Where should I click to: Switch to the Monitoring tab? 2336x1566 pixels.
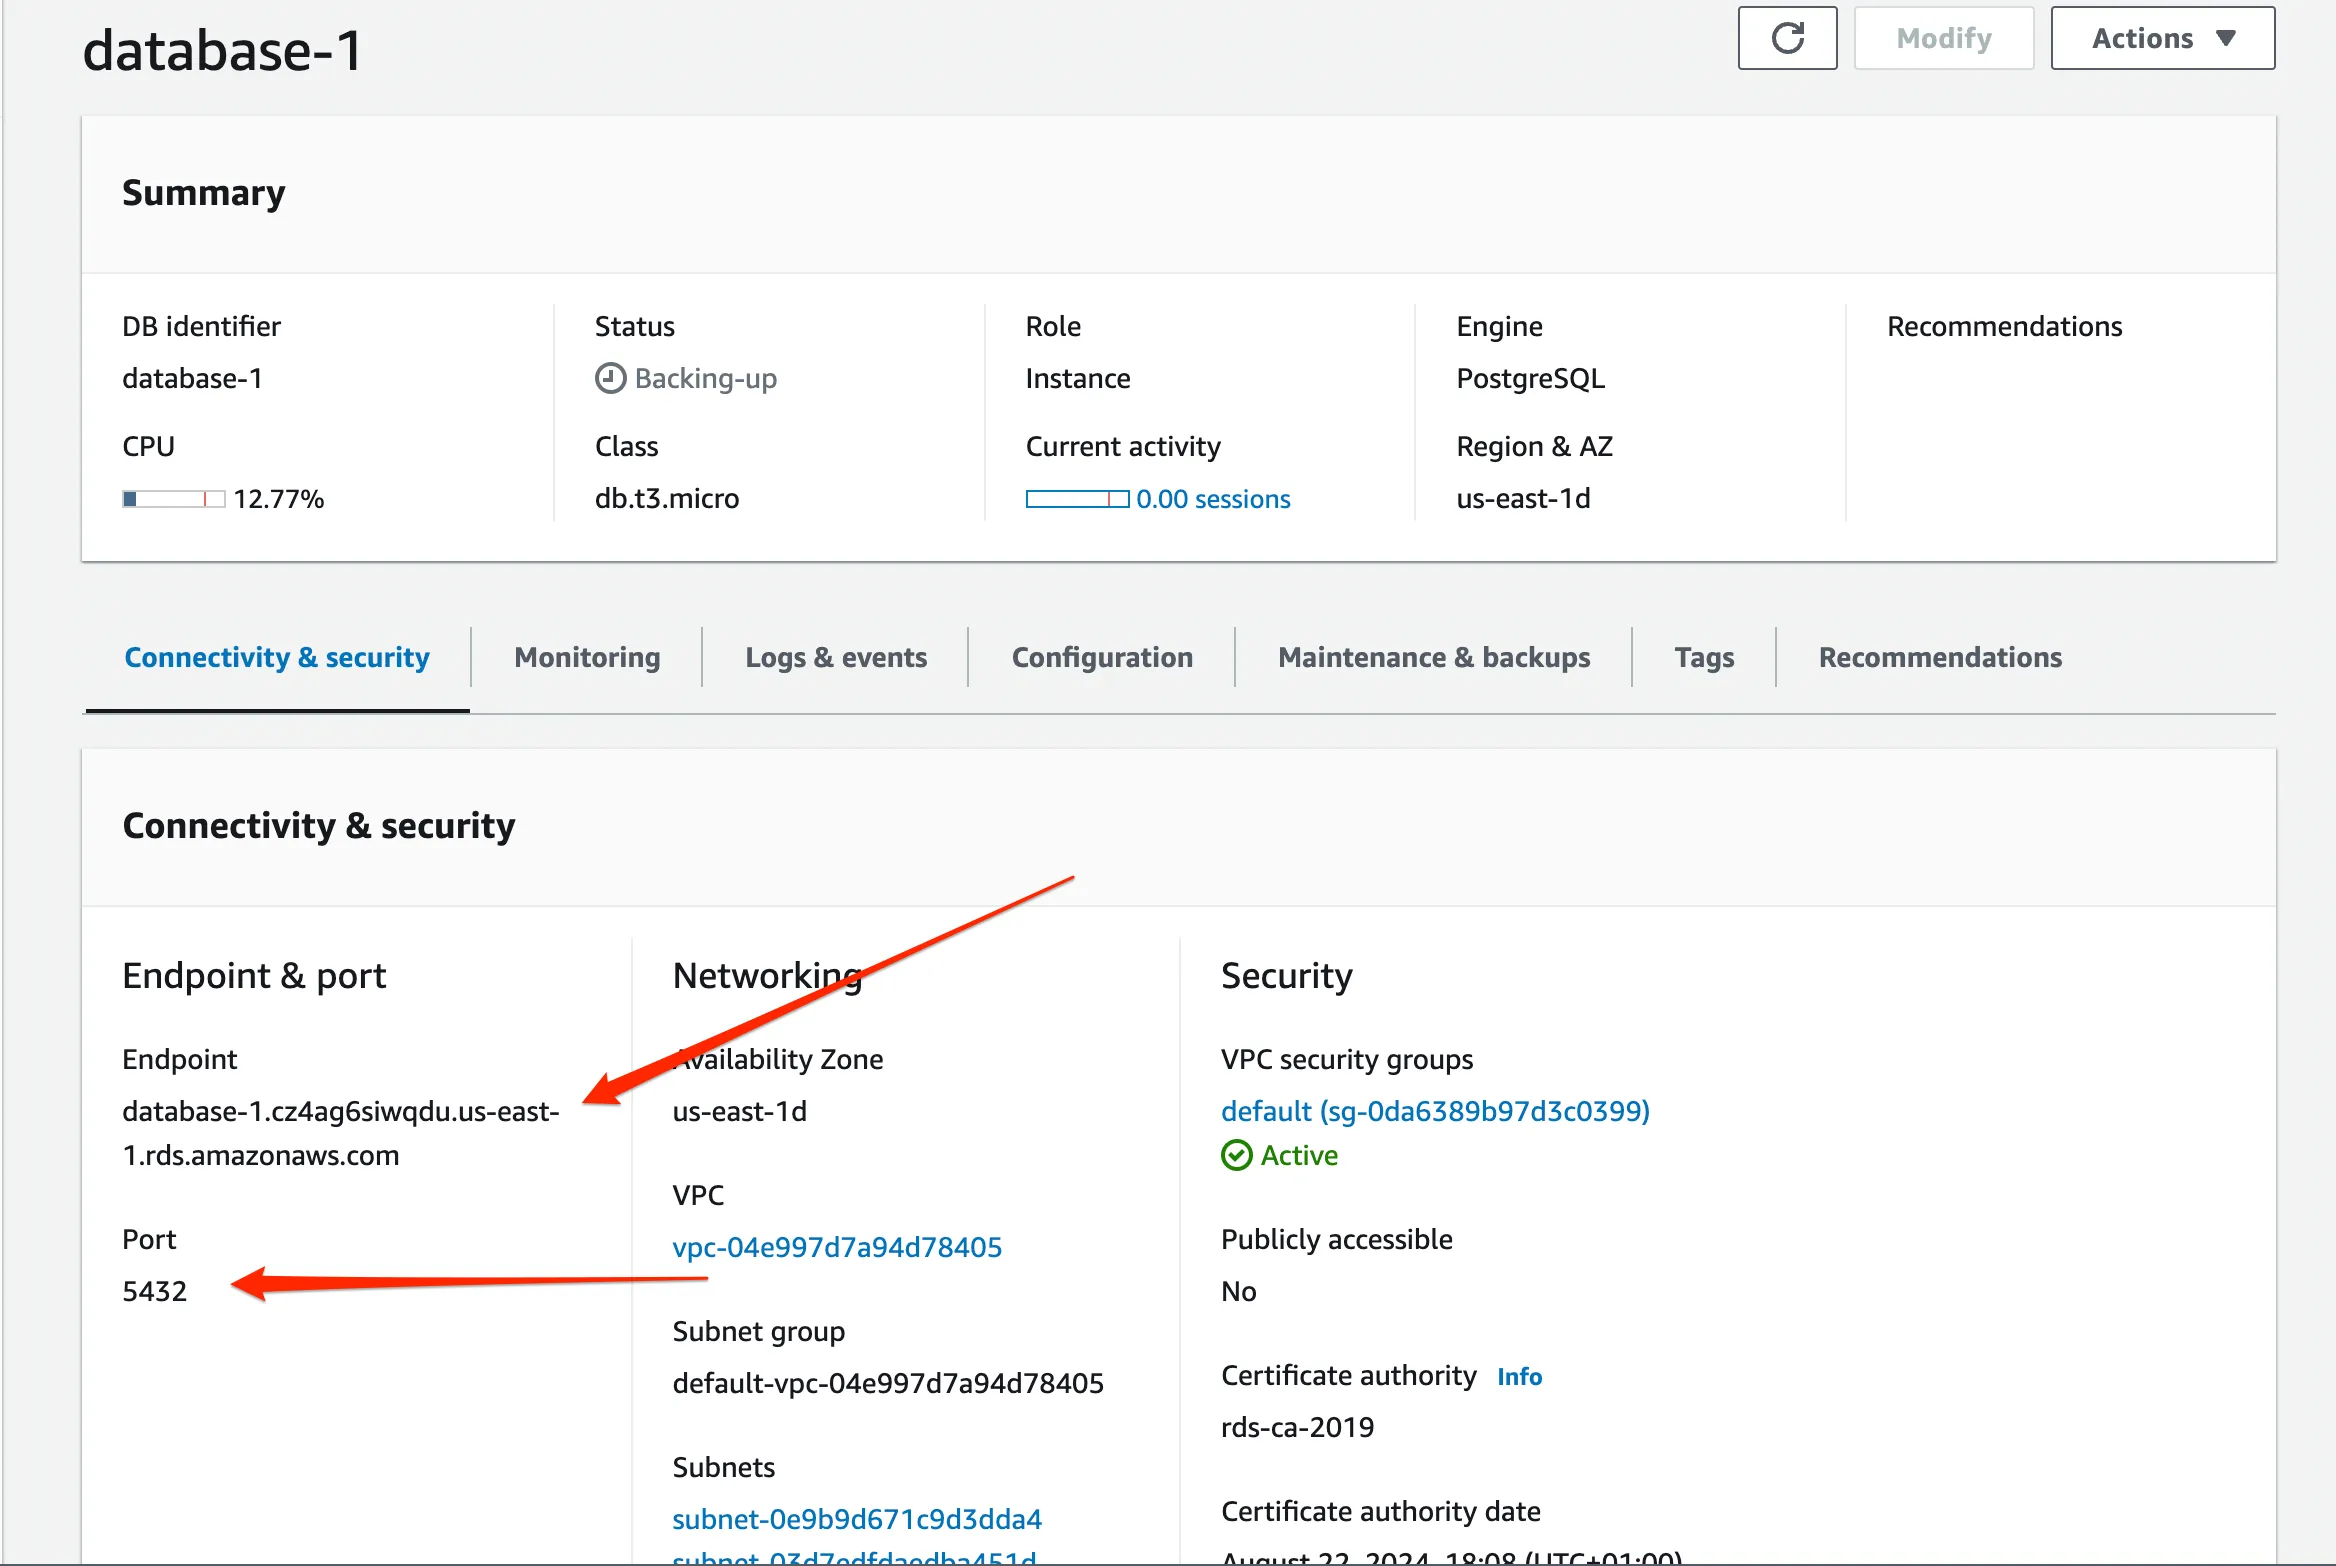click(x=586, y=657)
